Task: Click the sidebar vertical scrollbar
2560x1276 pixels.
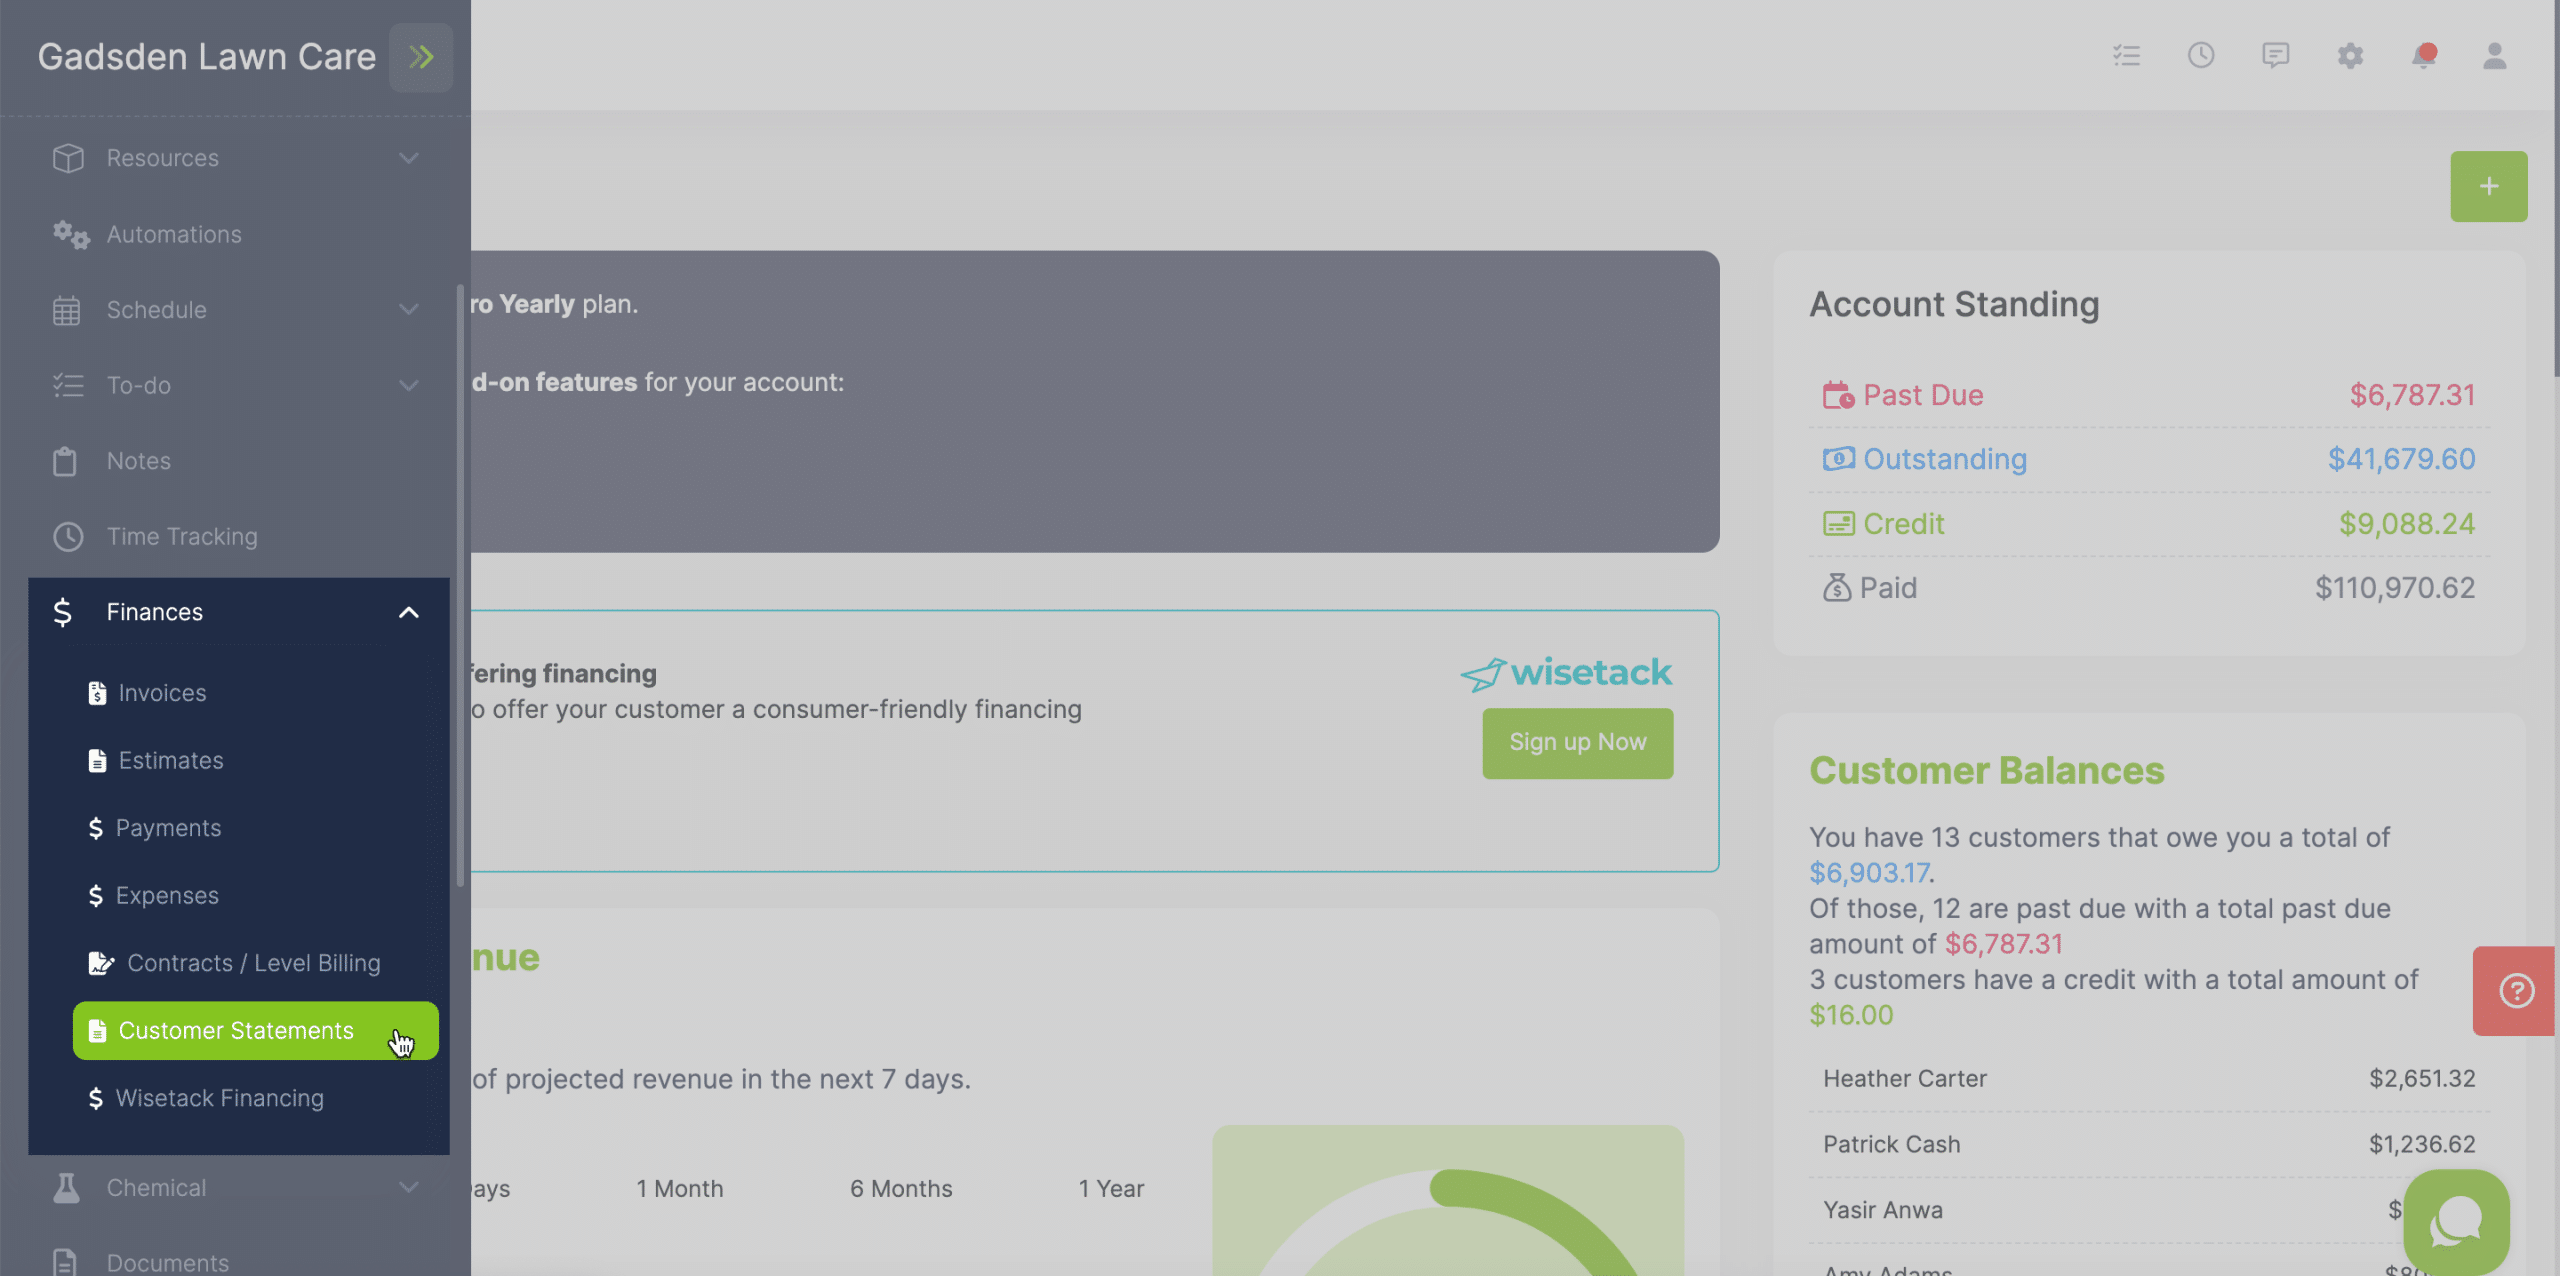Action: coord(460,586)
